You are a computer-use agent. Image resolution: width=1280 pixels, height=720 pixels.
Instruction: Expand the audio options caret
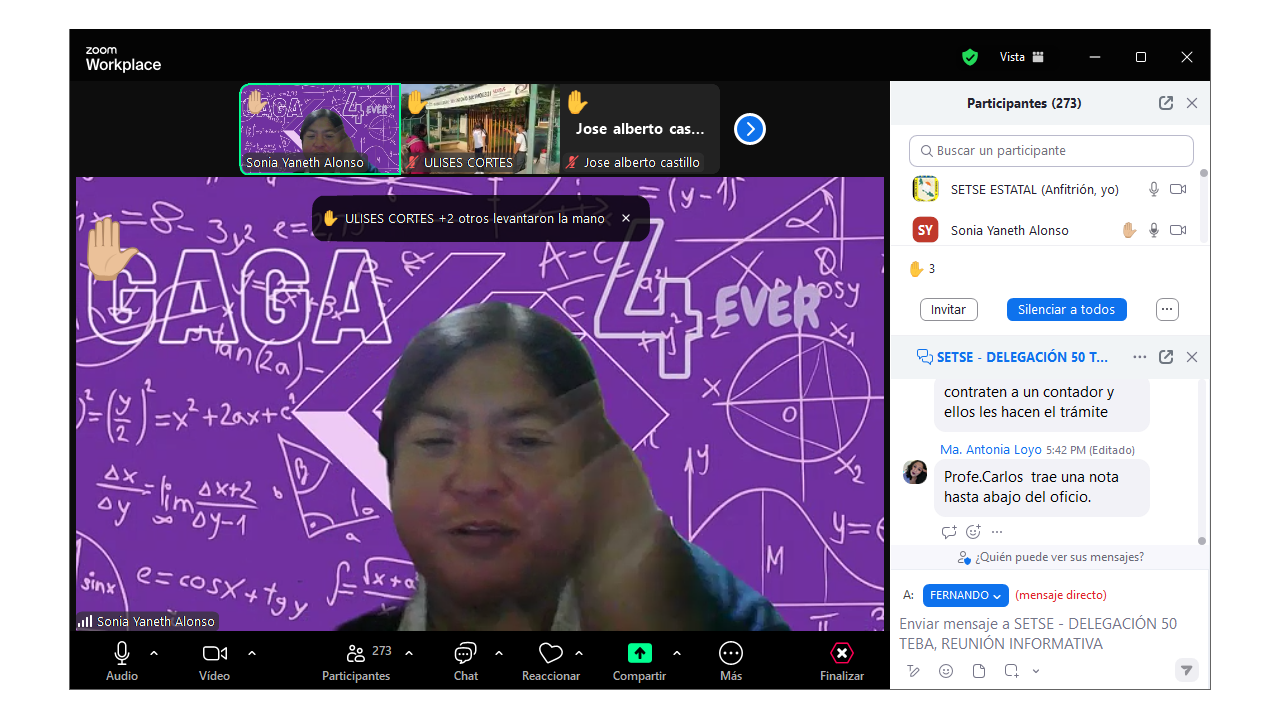click(x=154, y=653)
